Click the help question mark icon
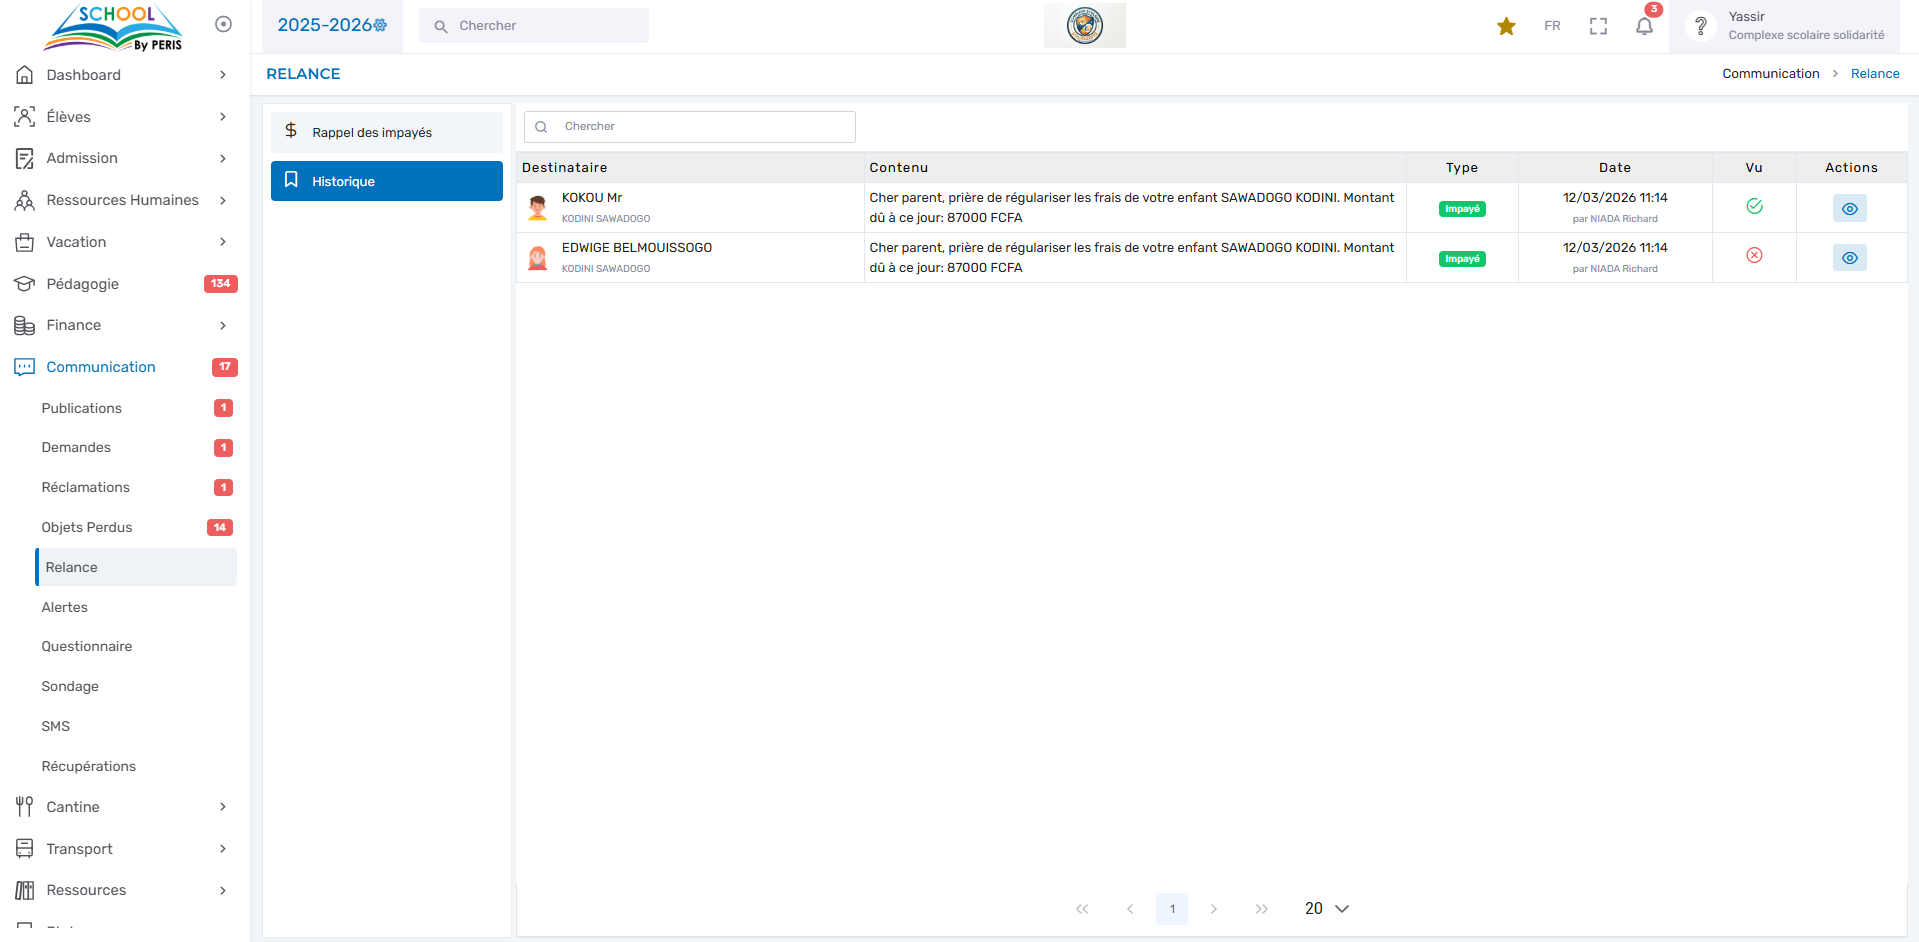The image size is (1919, 942). tap(1700, 26)
